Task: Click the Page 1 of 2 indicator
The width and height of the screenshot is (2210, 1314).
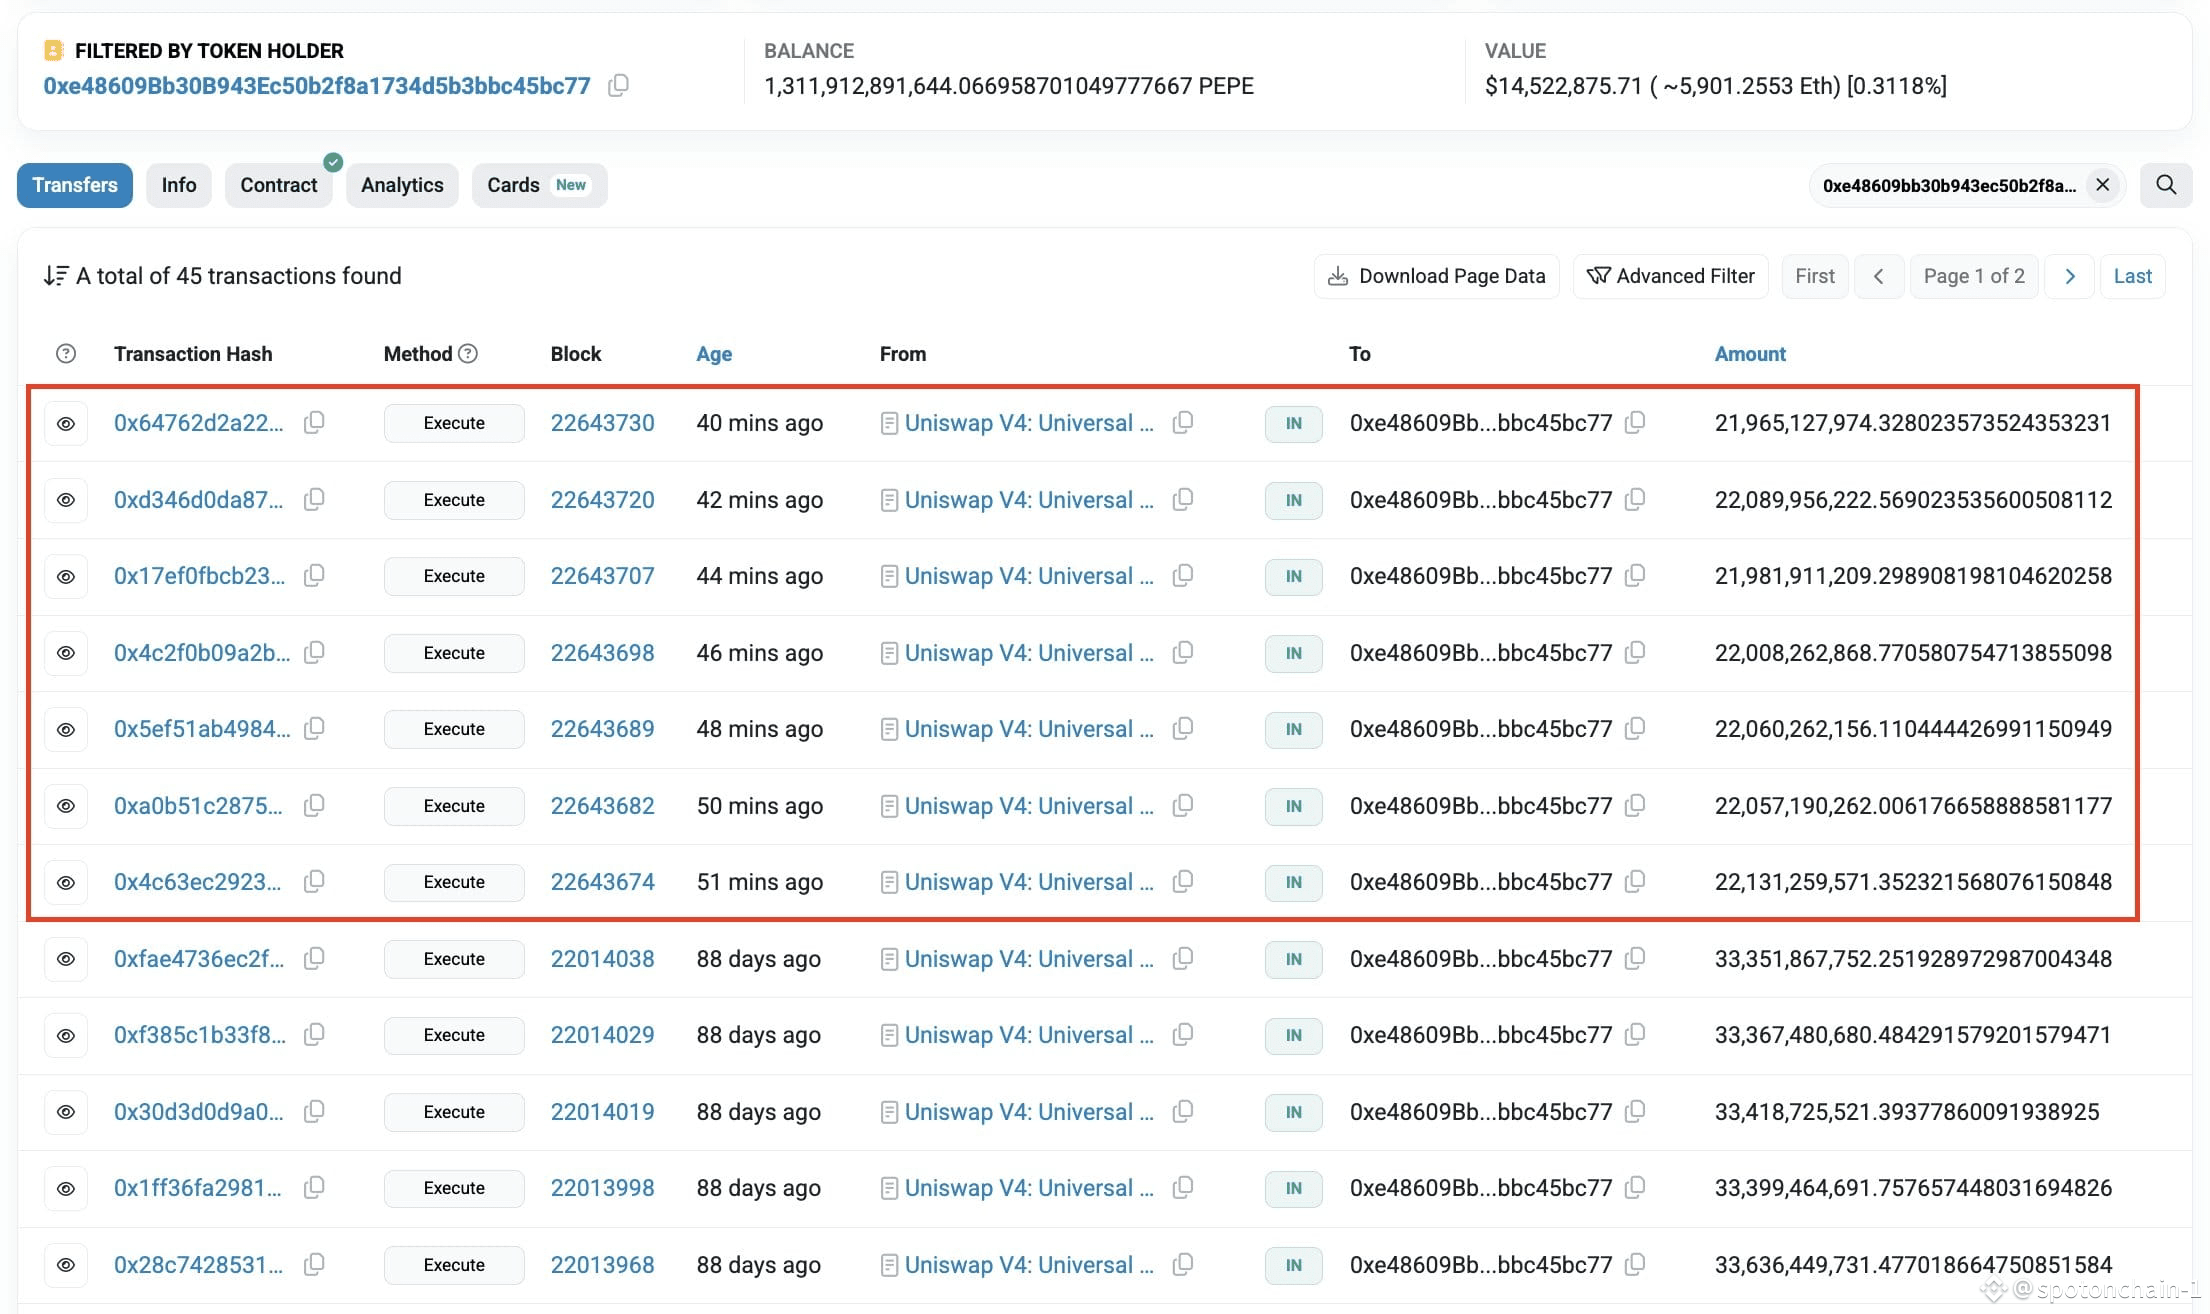Action: click(1974, 276)
